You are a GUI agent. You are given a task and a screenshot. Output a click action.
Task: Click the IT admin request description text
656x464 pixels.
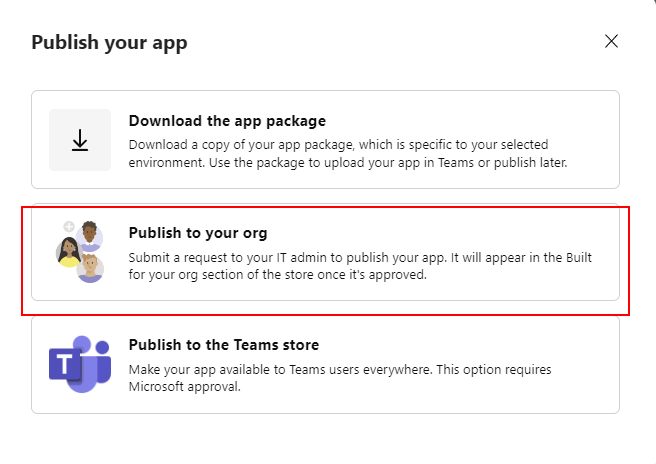[x=360, y=266]
